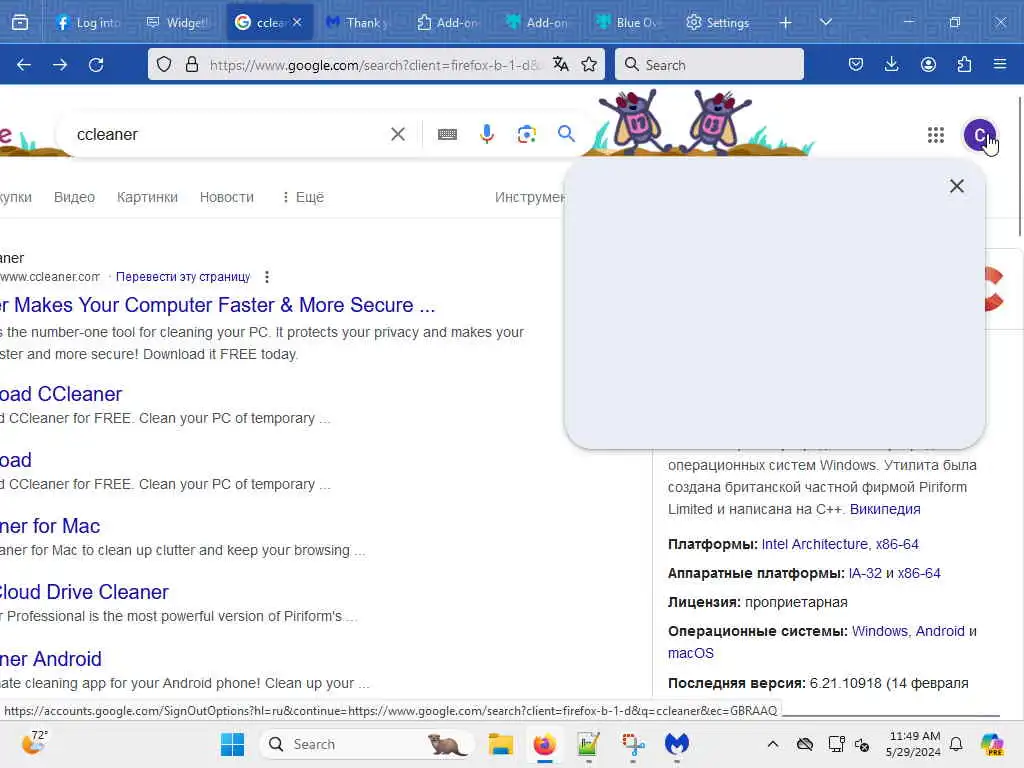This screenshot has height=768, width=1024.
Task: Bookmark this page with star icon
Action: 589,64
